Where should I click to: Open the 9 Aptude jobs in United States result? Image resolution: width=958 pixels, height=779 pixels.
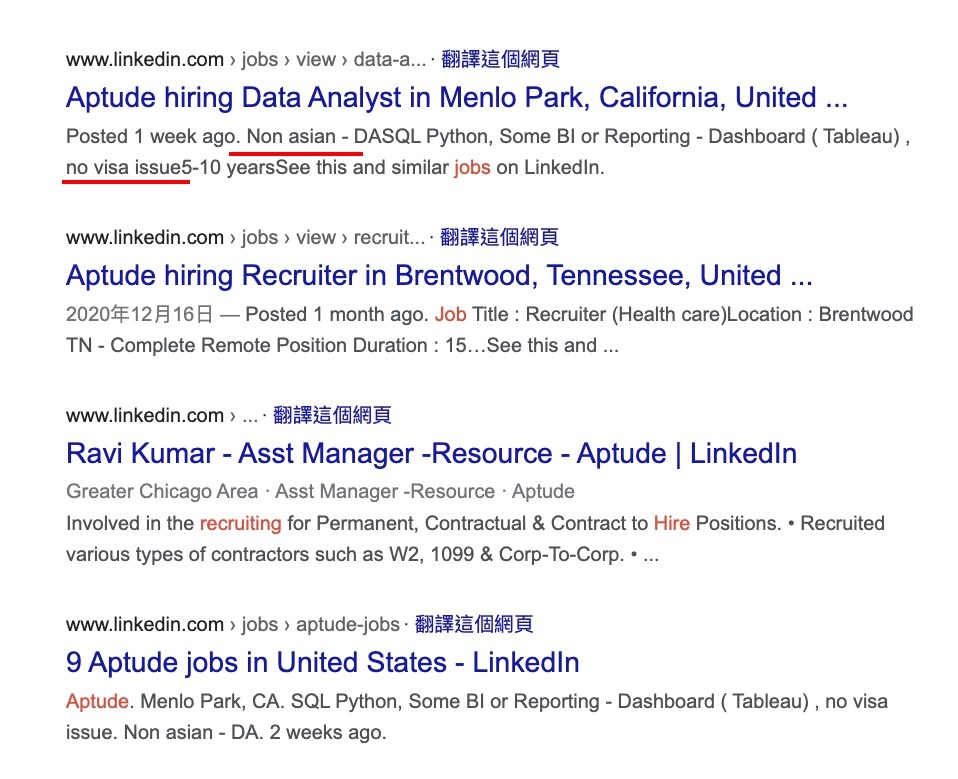pyautogui.click(x=323, y=663)
